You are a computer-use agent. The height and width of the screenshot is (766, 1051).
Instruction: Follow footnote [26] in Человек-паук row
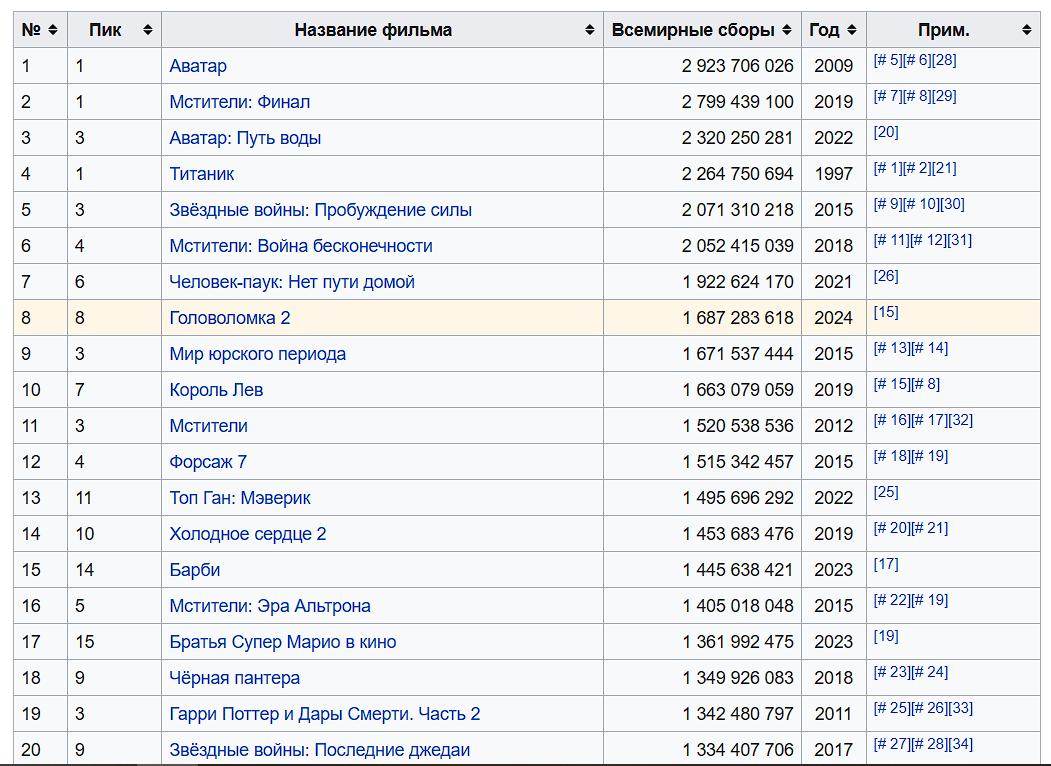(x=885, y=276)
